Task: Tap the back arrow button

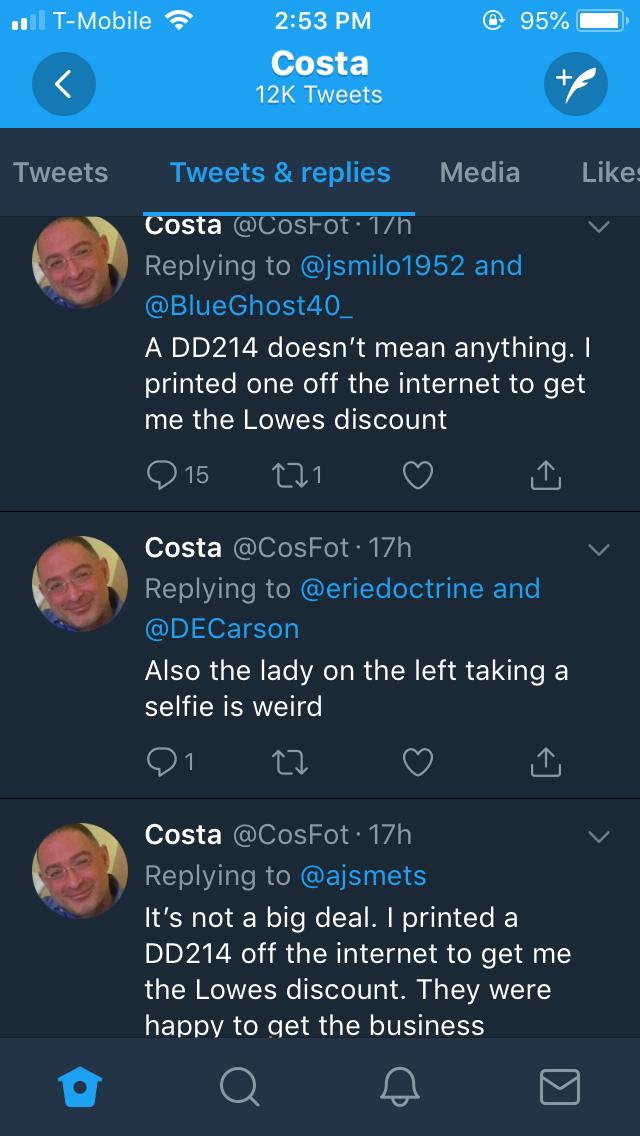Action: coord(64,84)
